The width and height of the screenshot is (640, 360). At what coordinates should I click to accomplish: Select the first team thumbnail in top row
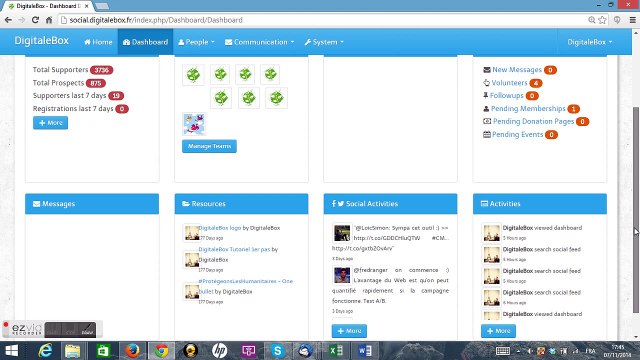193,75
